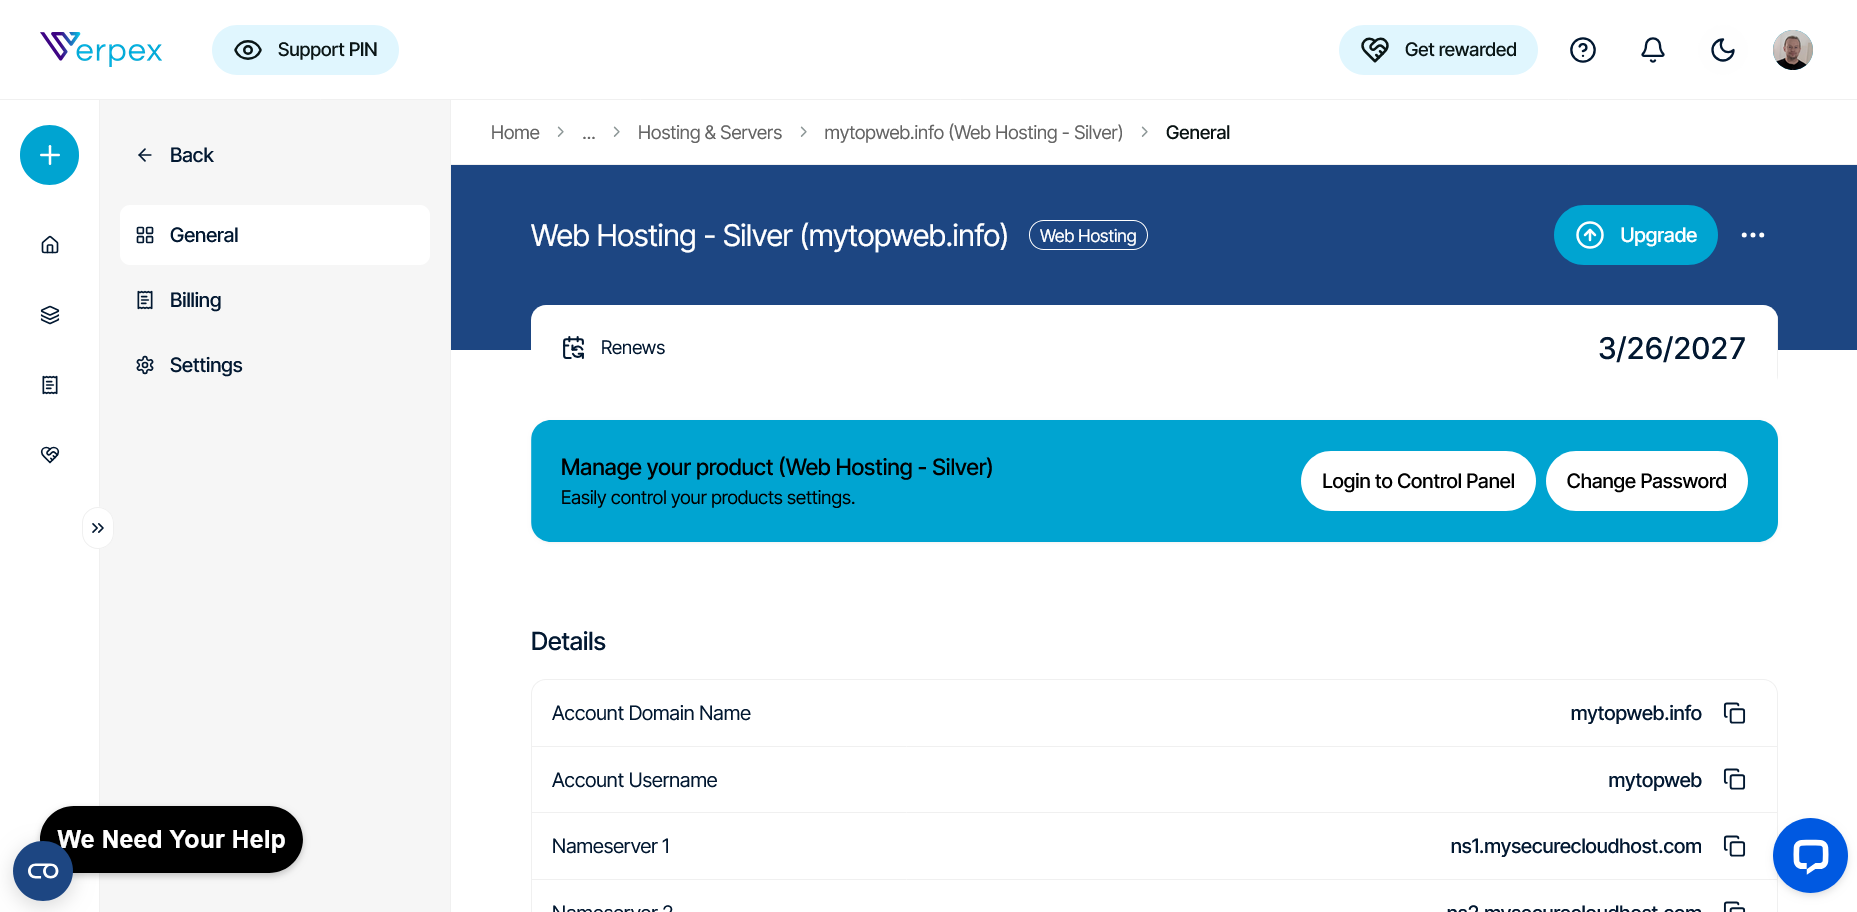1857x912 pixels.
Task: Click the Web Hosting - Silver (mytopweb.info) title
Action: point(769,235)
